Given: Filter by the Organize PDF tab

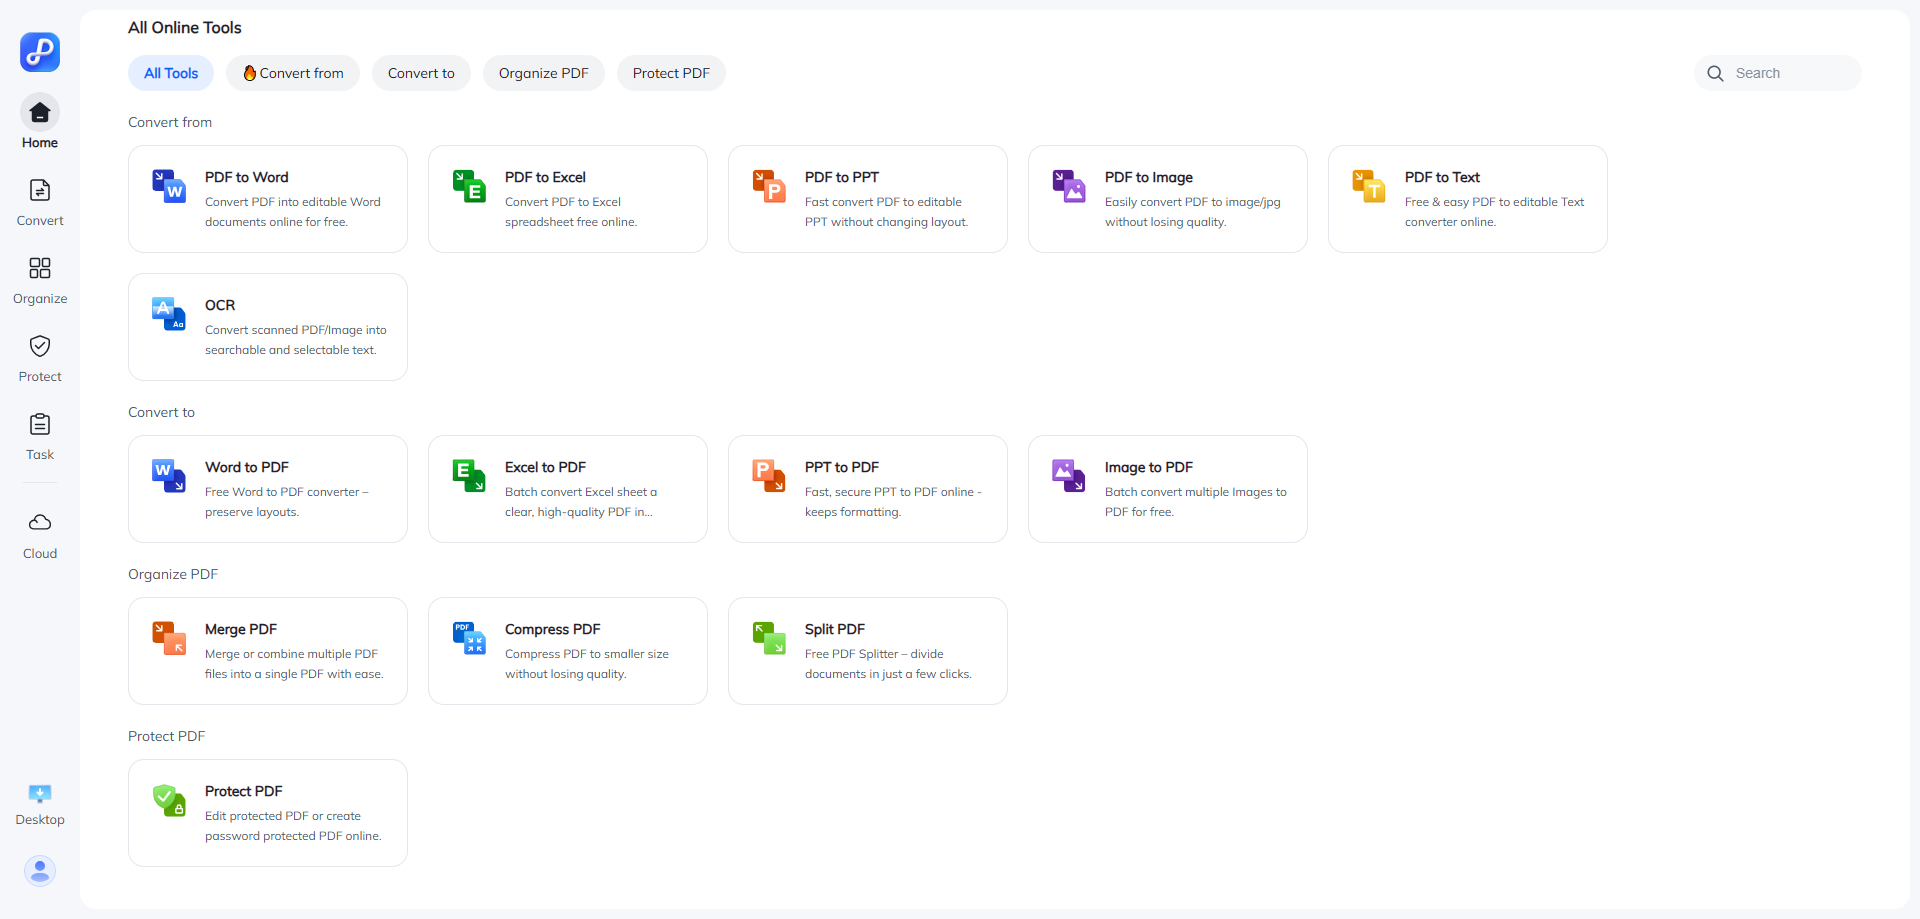Looking at the screenshot, I should click(x=543, y=73).
